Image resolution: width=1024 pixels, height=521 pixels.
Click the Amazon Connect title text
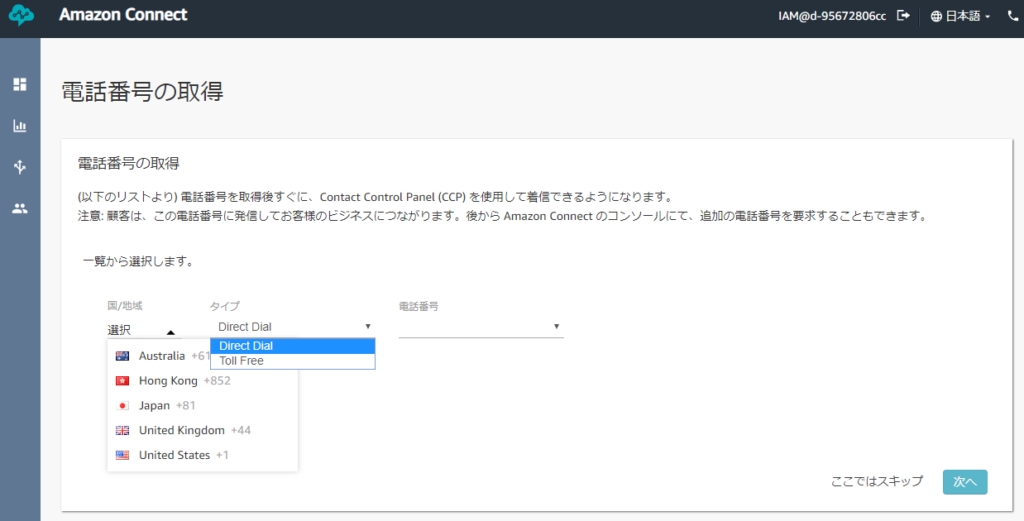[x=123, y=14]
